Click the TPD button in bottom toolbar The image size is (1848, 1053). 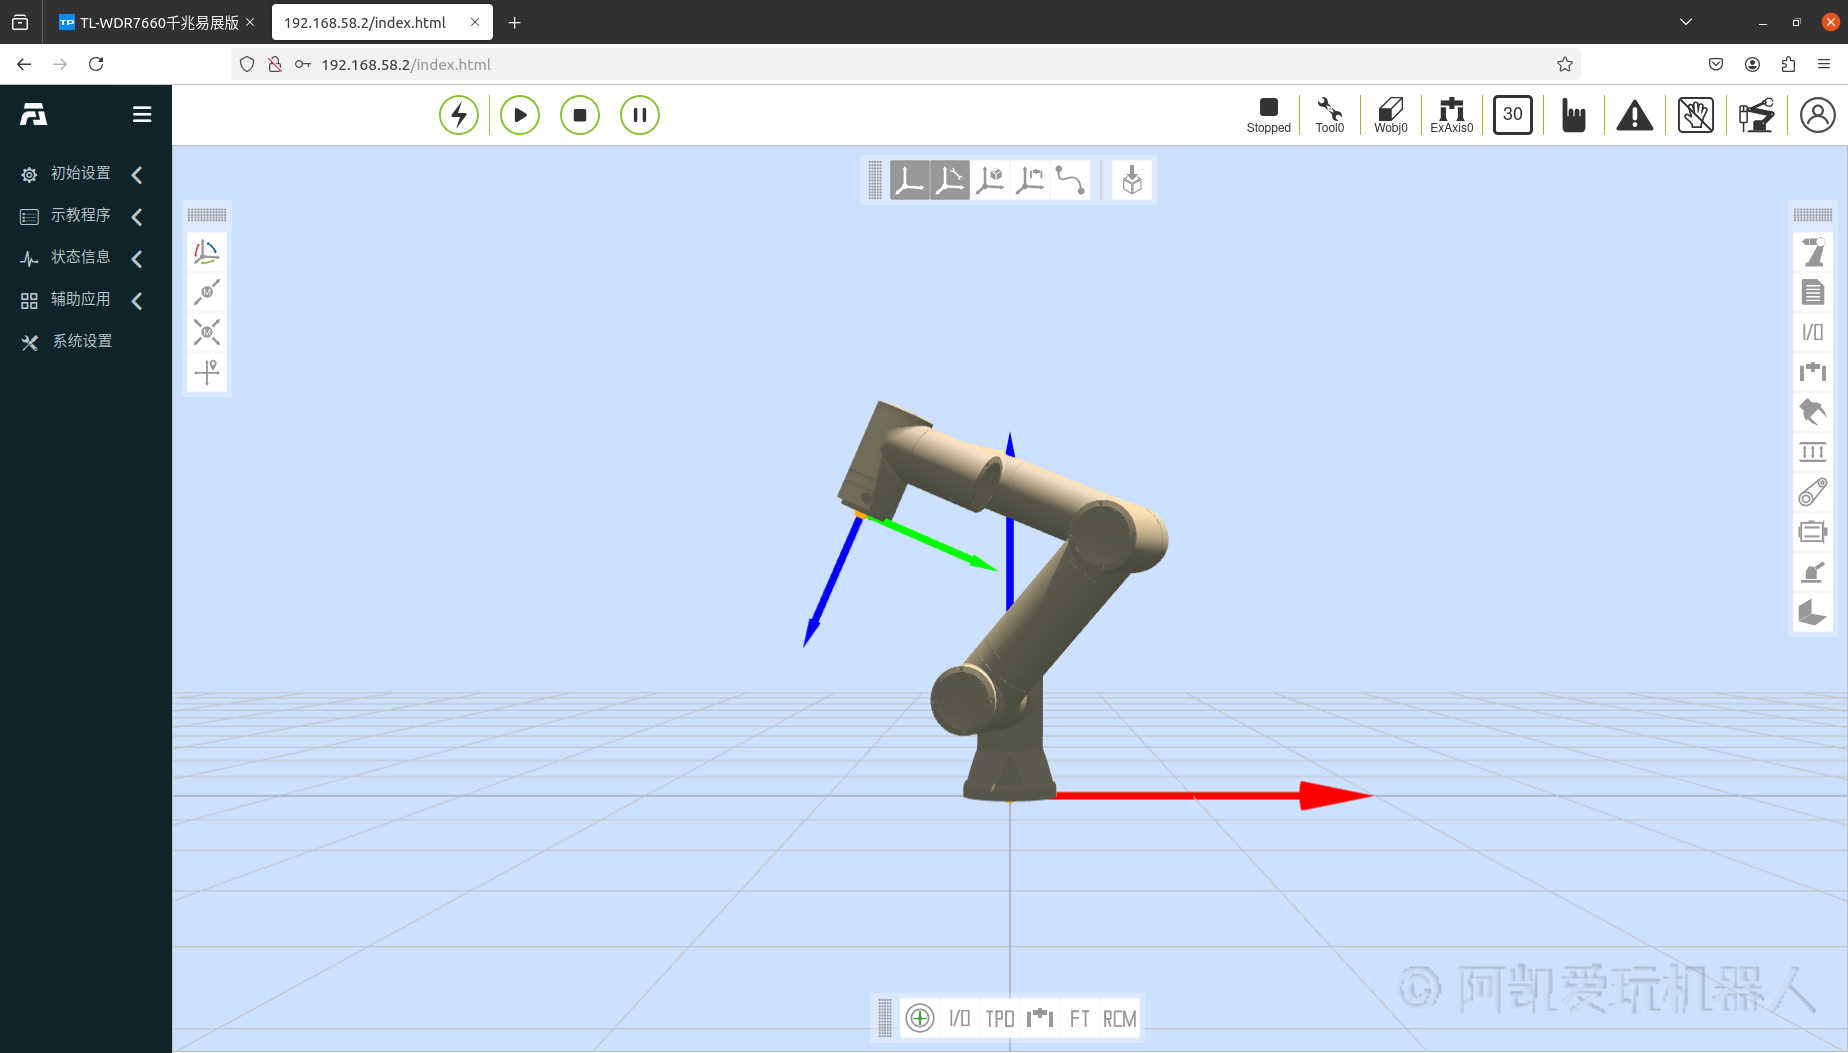pos(1000,1019)
